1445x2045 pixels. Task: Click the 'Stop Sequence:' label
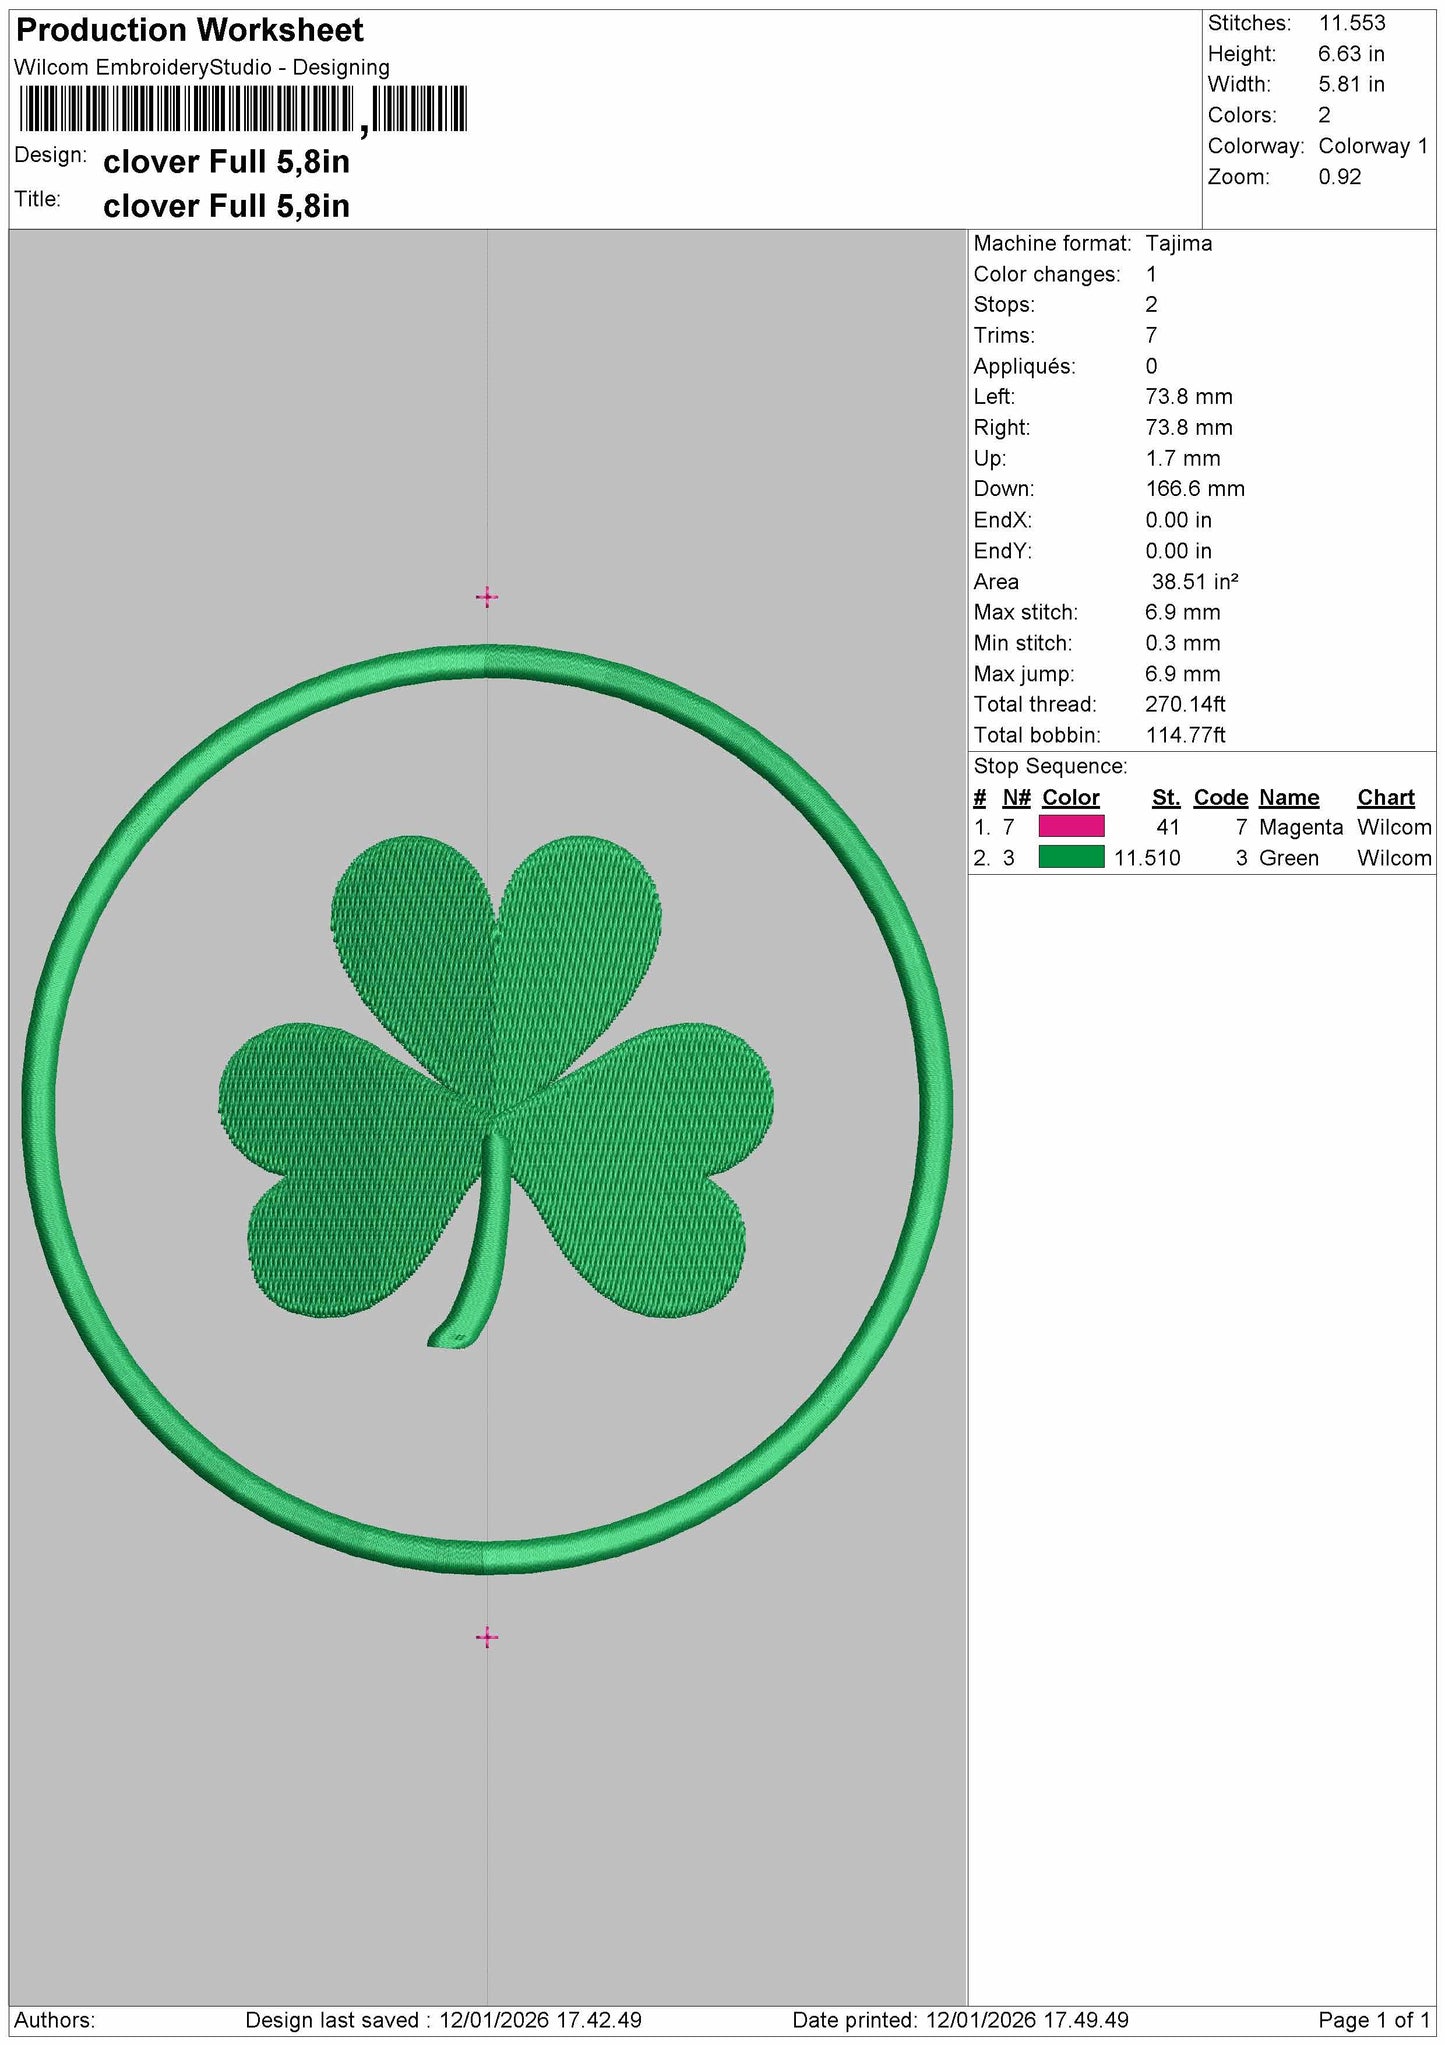coord(1051,767)
